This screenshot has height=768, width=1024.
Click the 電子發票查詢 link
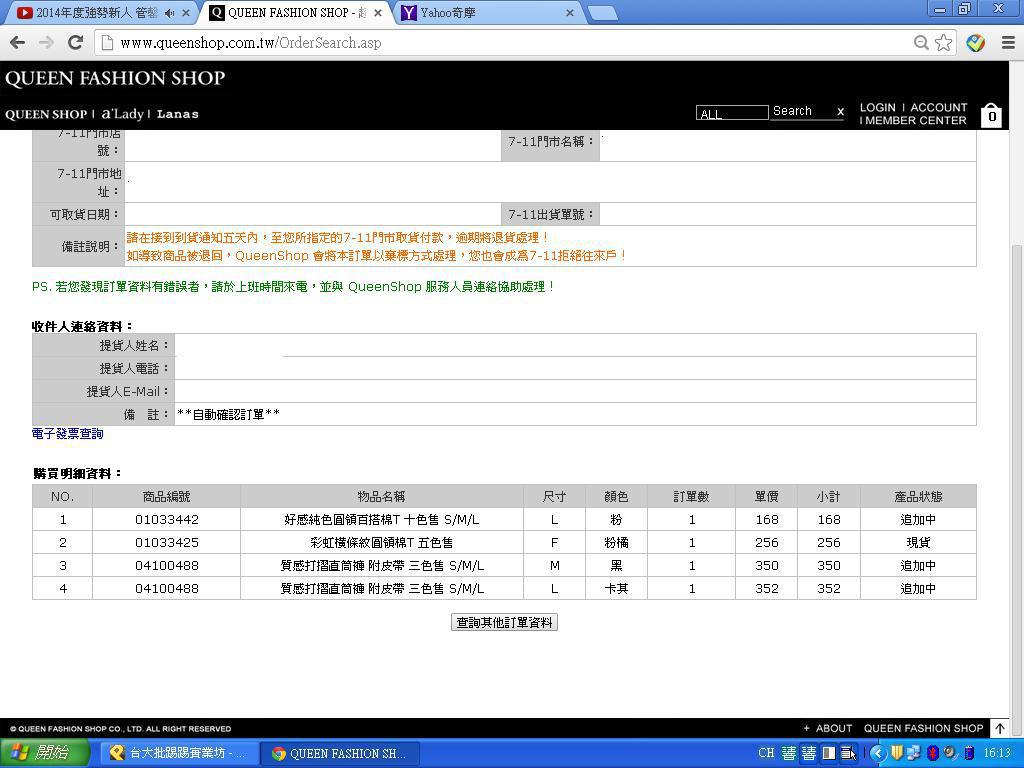click(x=67, y=434)
